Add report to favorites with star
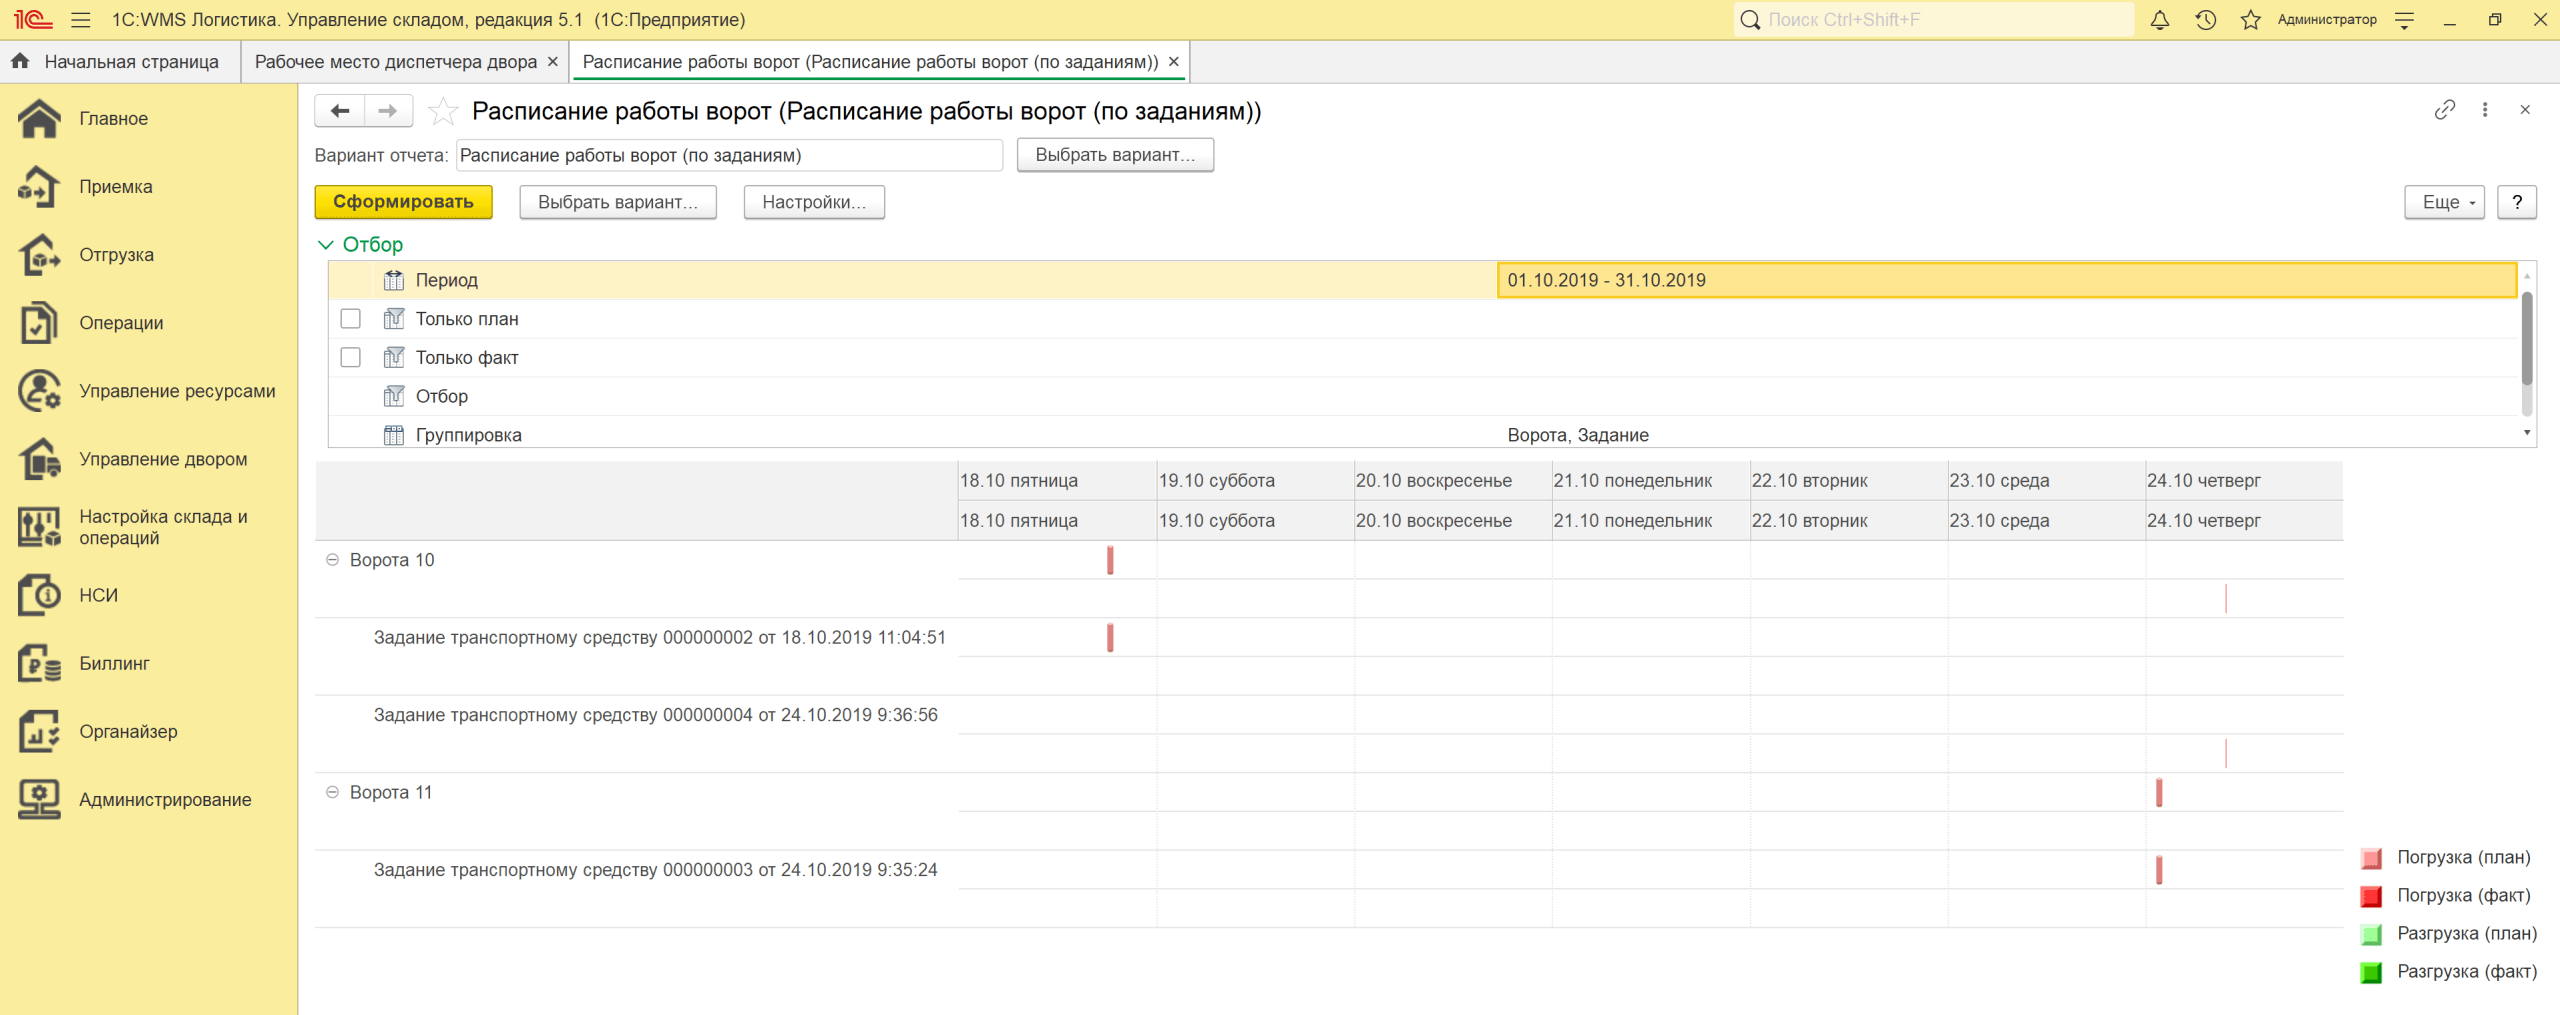Screen dimensions: 2560x1015 (442, 111)
